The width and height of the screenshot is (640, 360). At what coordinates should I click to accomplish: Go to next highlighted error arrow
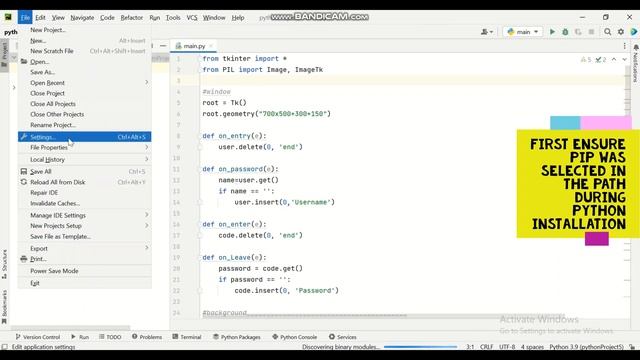tap(624, 60)
